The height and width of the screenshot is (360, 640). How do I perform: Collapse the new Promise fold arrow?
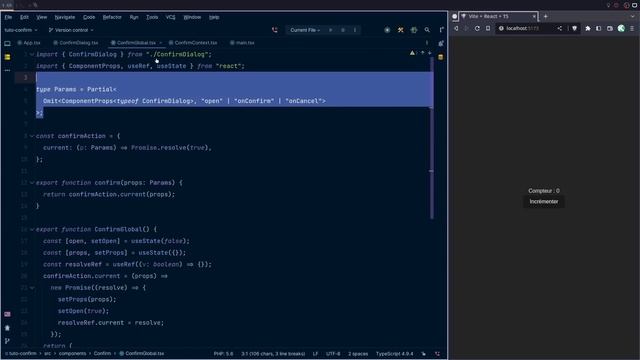click(x=32, y=288)
